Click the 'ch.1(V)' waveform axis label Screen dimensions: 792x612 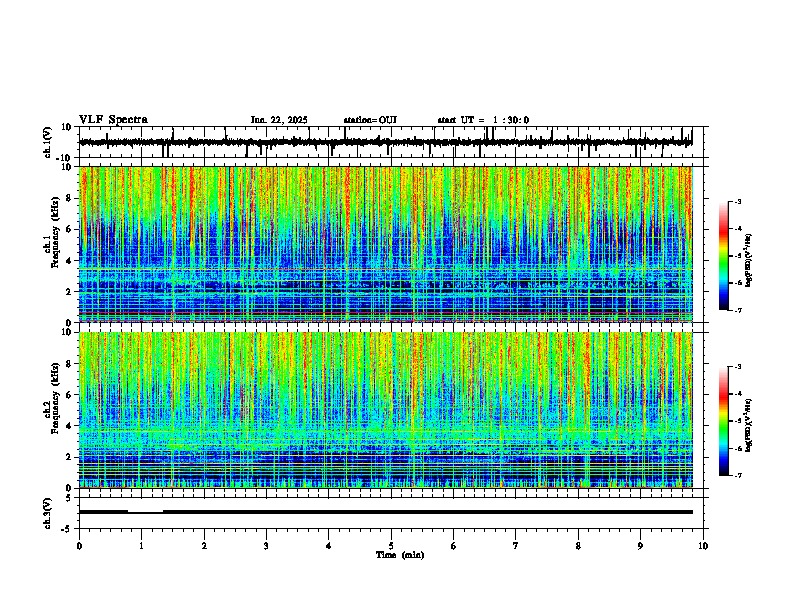[x=48, y=142]
